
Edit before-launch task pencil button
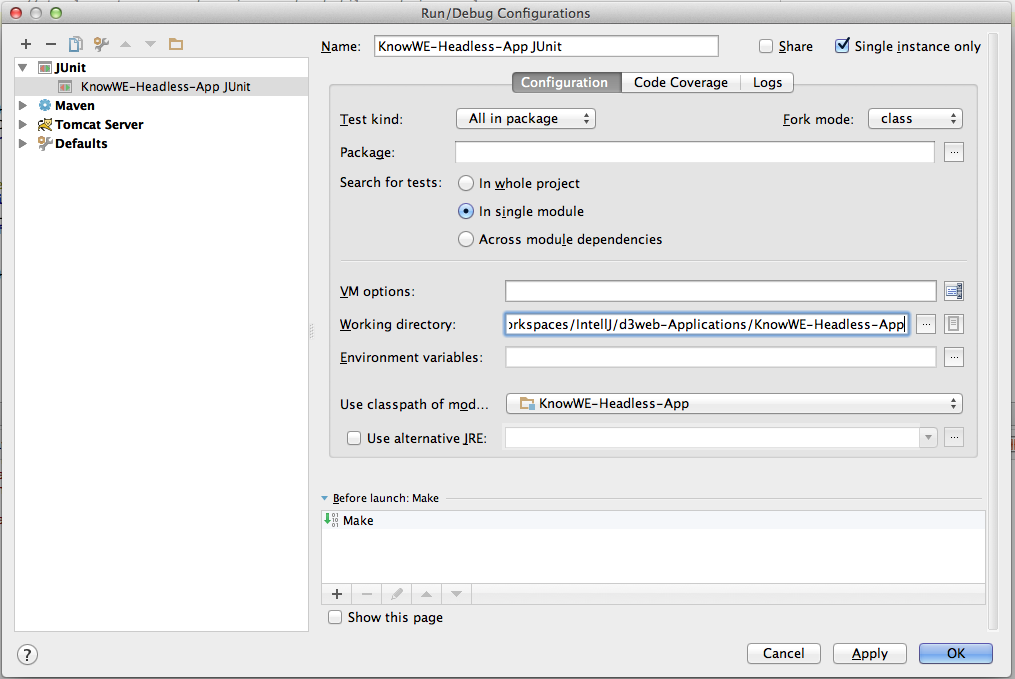point(396,594)
